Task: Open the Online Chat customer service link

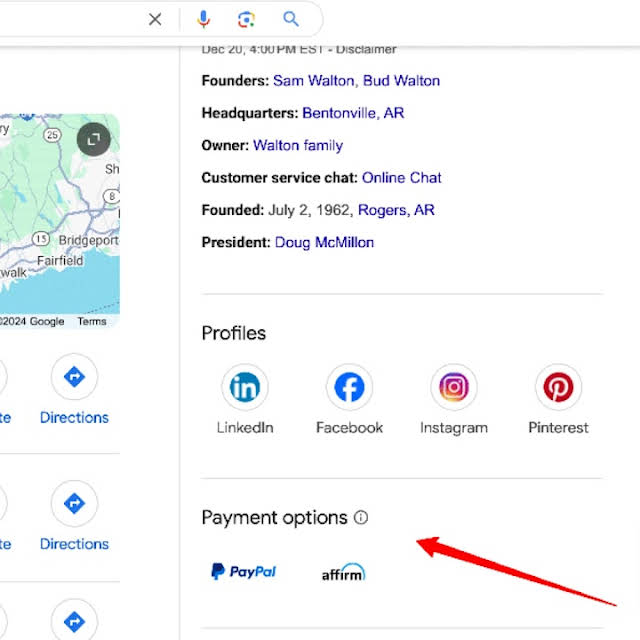Action: click(402, 178)
